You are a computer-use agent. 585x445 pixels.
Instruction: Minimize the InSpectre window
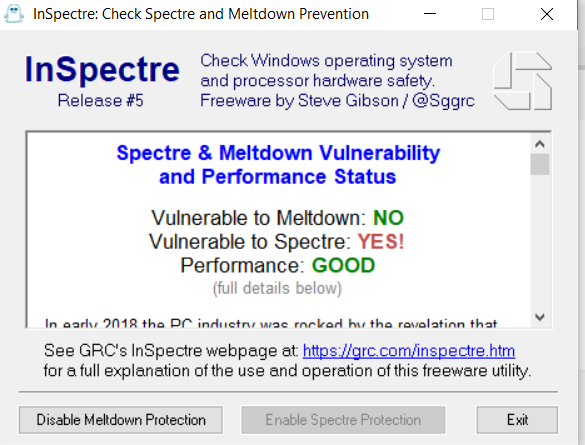430,14
